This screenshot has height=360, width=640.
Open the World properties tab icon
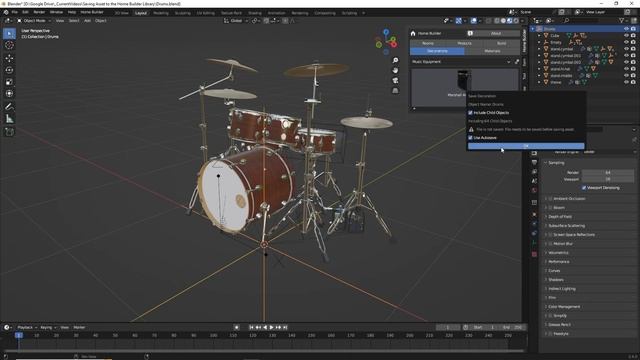[534, 190]
